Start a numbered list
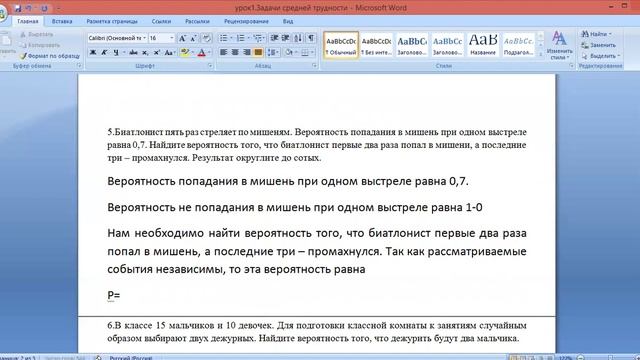Image resolution: width=640 pixels, height=360 pixels. (240, 38)
